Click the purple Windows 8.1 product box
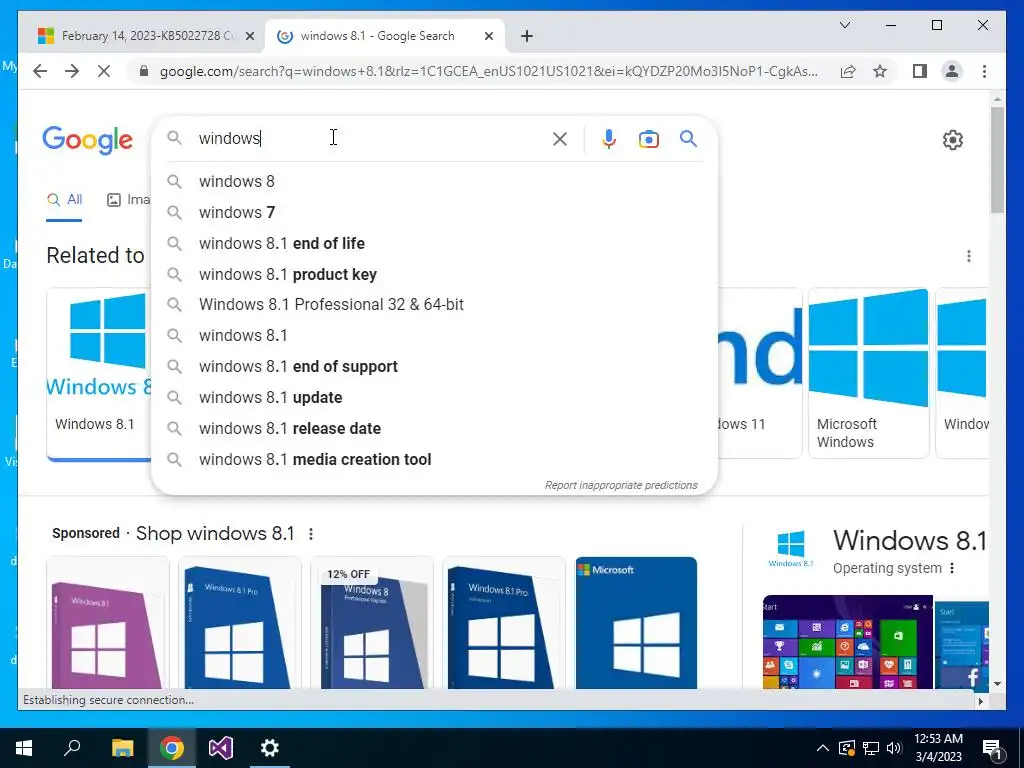1024x768 pixels. click(108, 623)
